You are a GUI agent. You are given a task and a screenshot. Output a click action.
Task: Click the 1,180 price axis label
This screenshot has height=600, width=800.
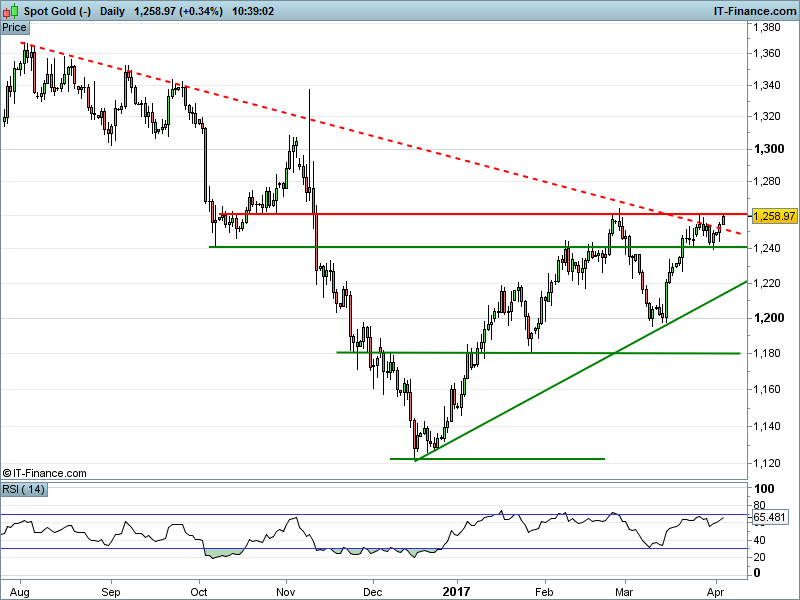[x=767, y=353]
